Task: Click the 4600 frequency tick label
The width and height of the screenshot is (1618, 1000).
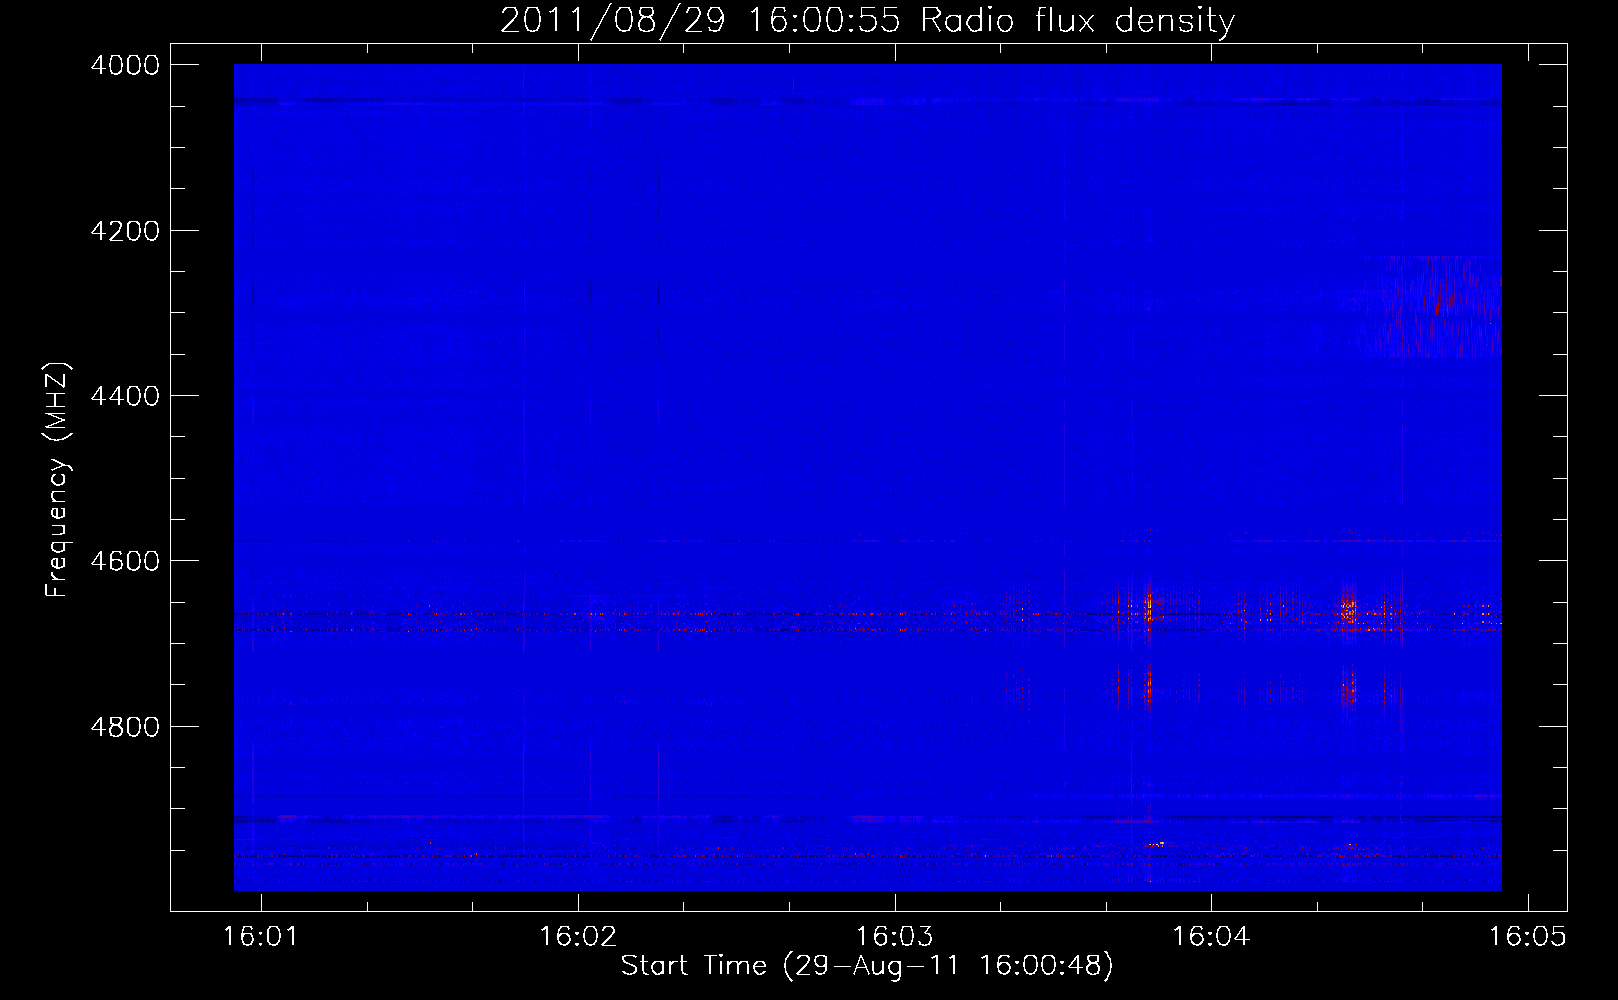Action: [x=125, y=561]
